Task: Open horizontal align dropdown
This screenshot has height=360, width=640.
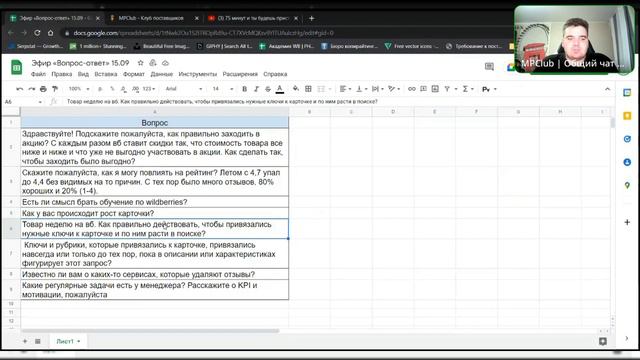Action: 345,89
